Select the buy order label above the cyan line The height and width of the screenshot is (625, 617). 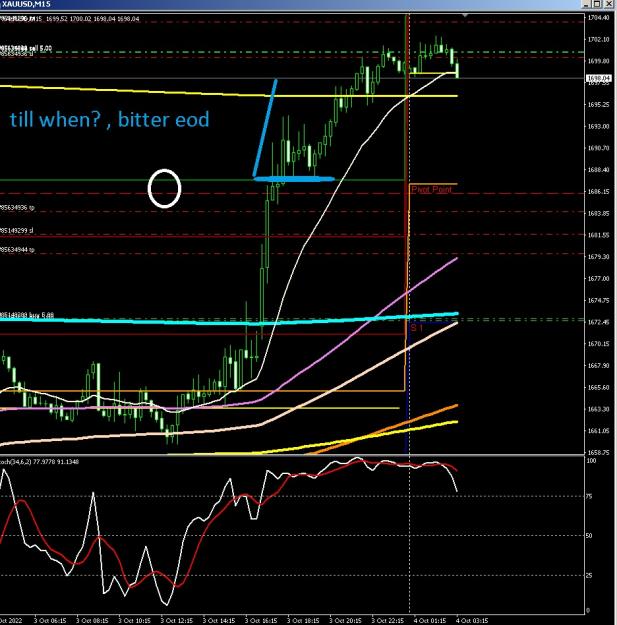27,315
